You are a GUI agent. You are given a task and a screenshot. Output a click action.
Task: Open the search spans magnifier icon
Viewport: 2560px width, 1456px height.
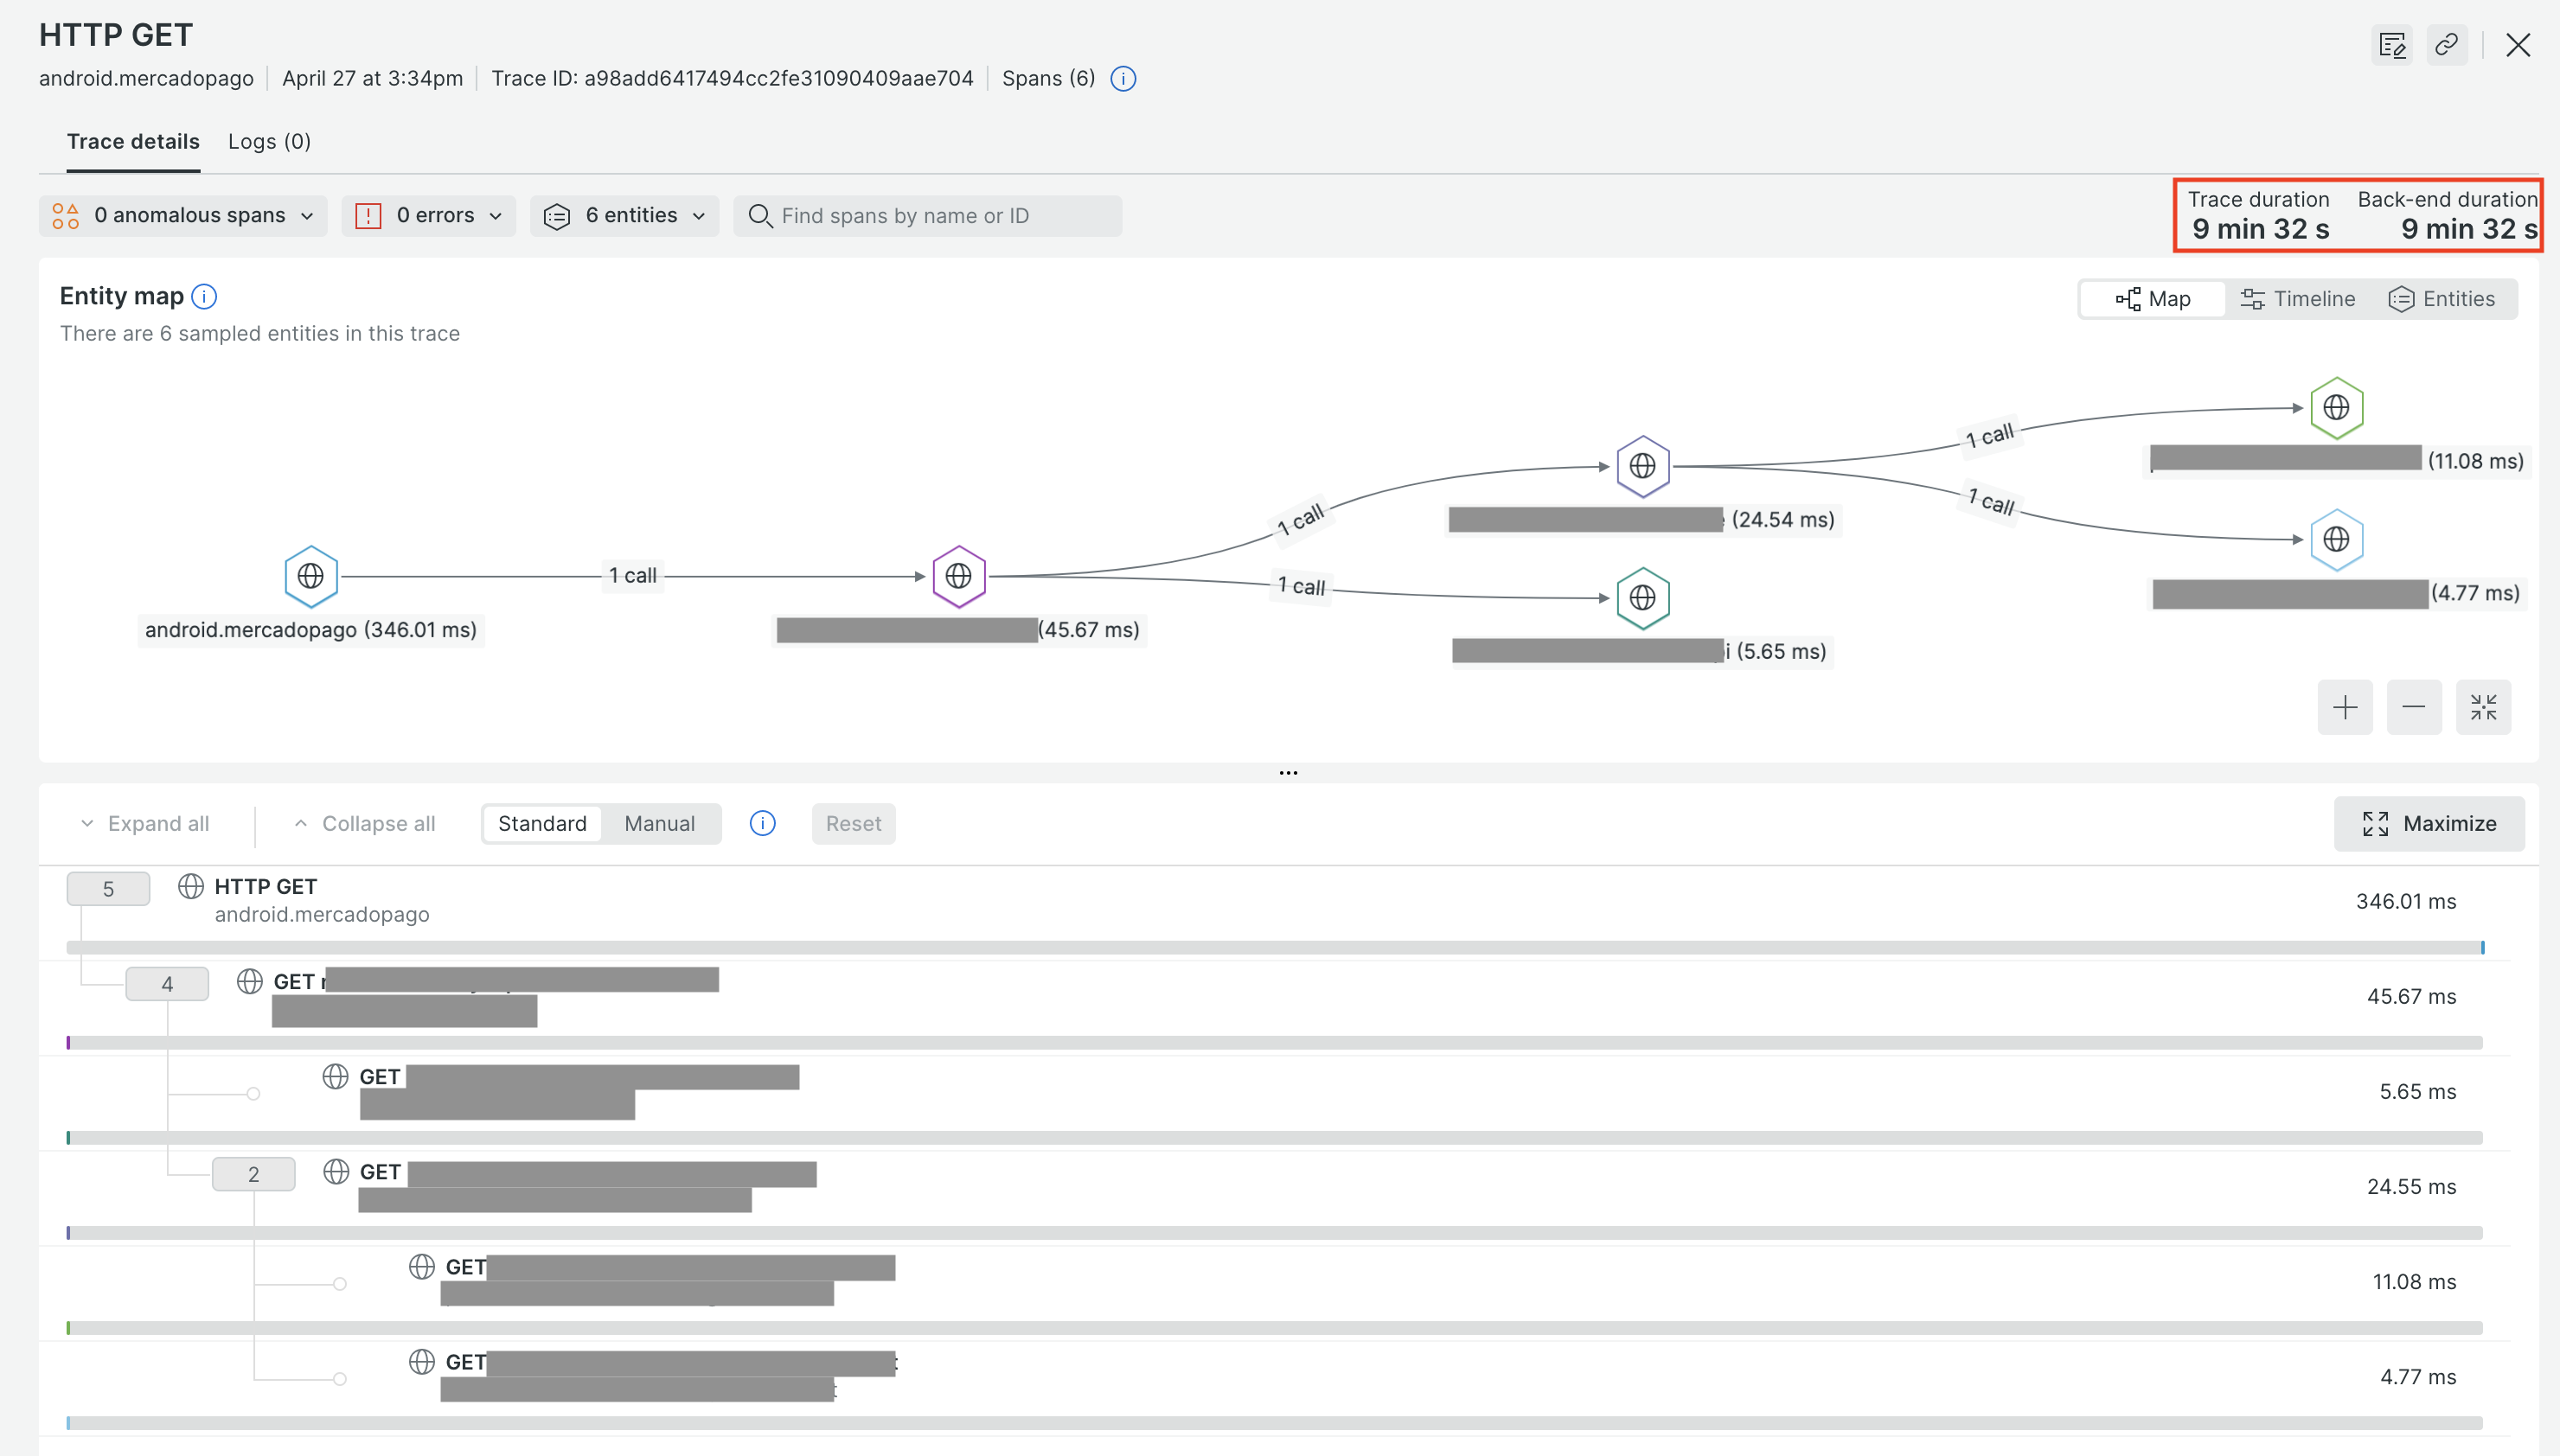761,216
